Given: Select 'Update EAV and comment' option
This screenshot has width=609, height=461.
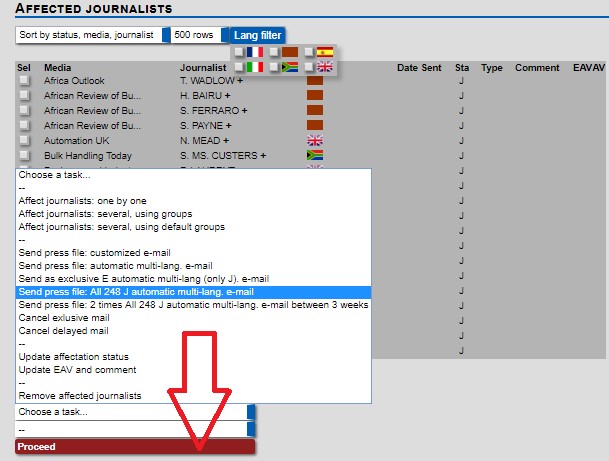Looking at the screenshot, I should 77,370.
